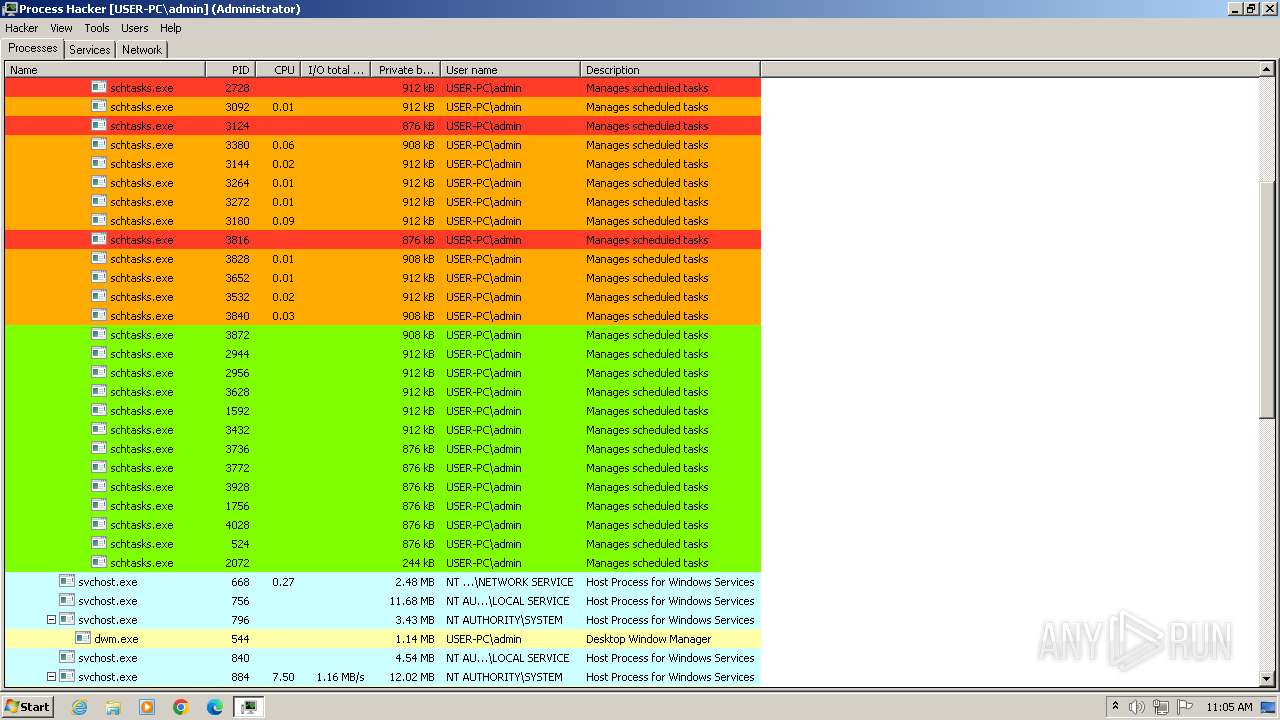Image resolution: width=1280 pixels, height=720 pixels.
Task: Click the schtasks.exe icon for PID 3872
Action: pos(99,334)
